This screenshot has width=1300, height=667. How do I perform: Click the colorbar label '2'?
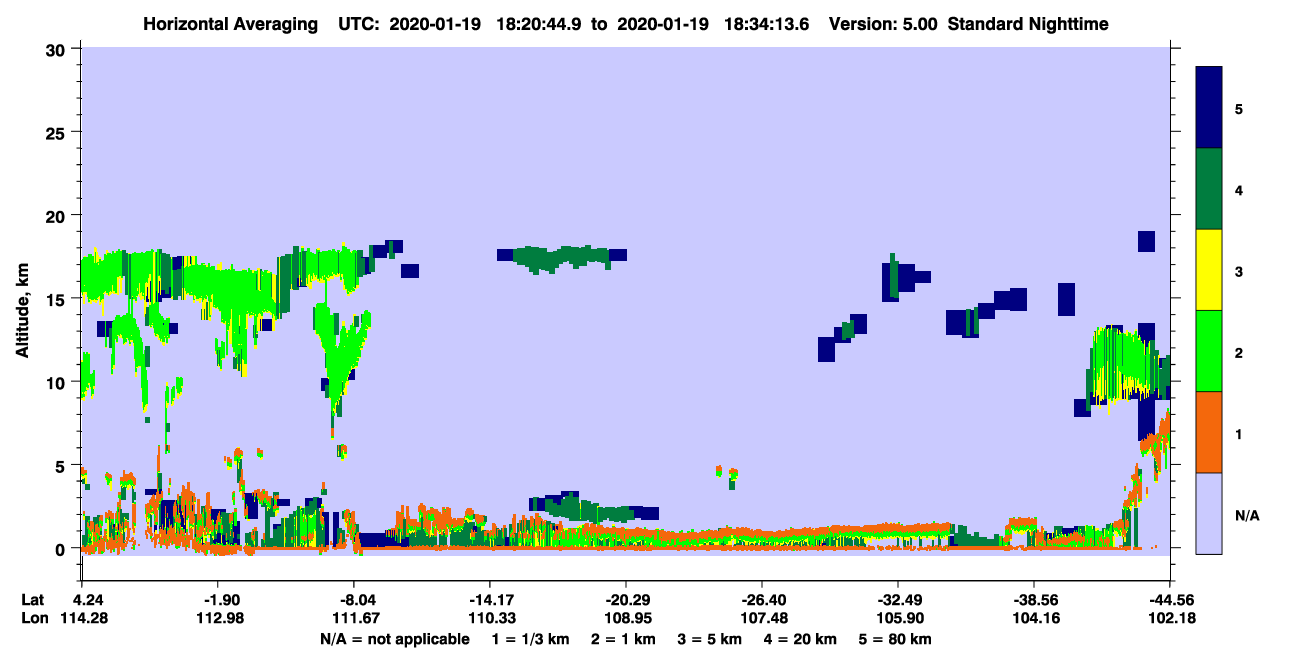pyautogui.click(x=1239, y=352)
